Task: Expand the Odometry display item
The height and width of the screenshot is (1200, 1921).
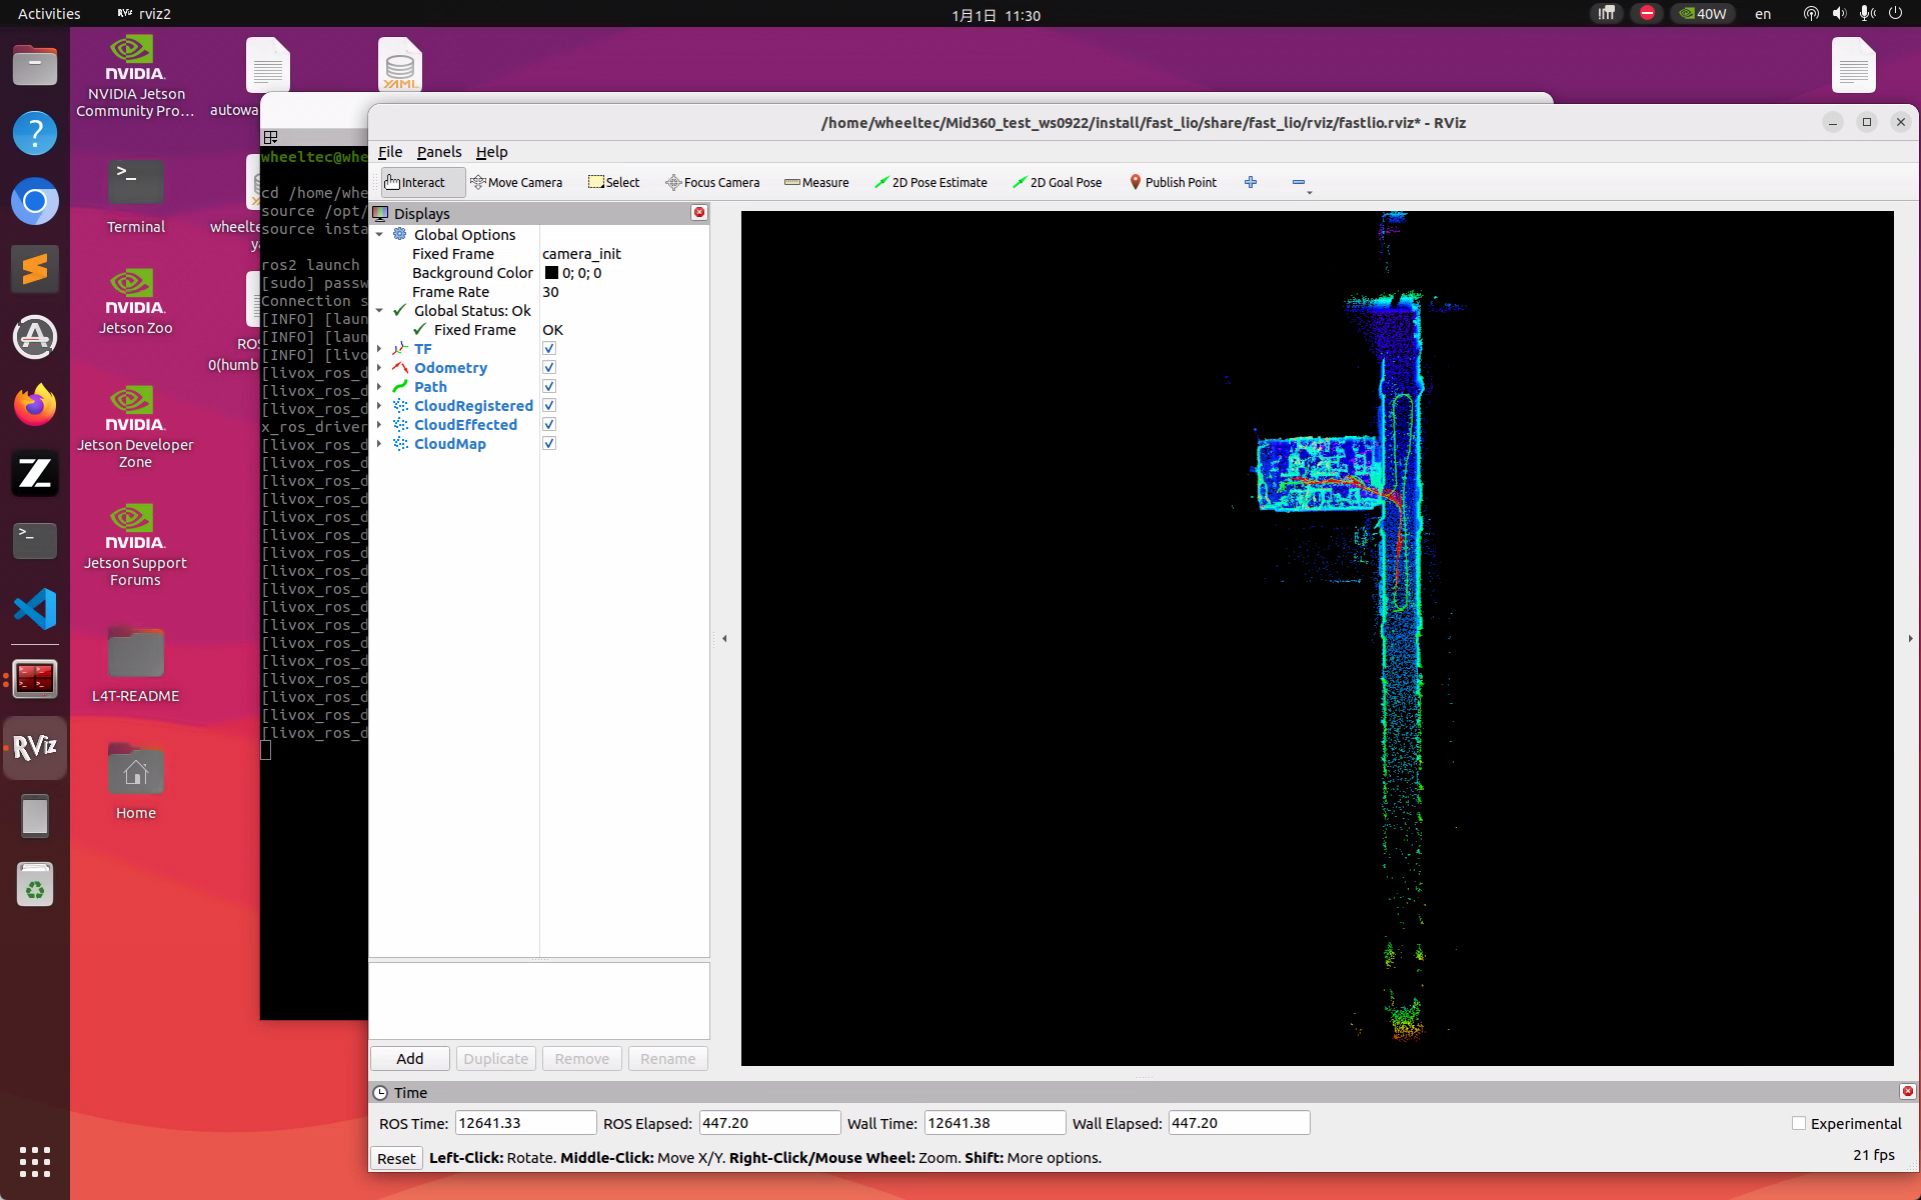Action: pos(379,367)
